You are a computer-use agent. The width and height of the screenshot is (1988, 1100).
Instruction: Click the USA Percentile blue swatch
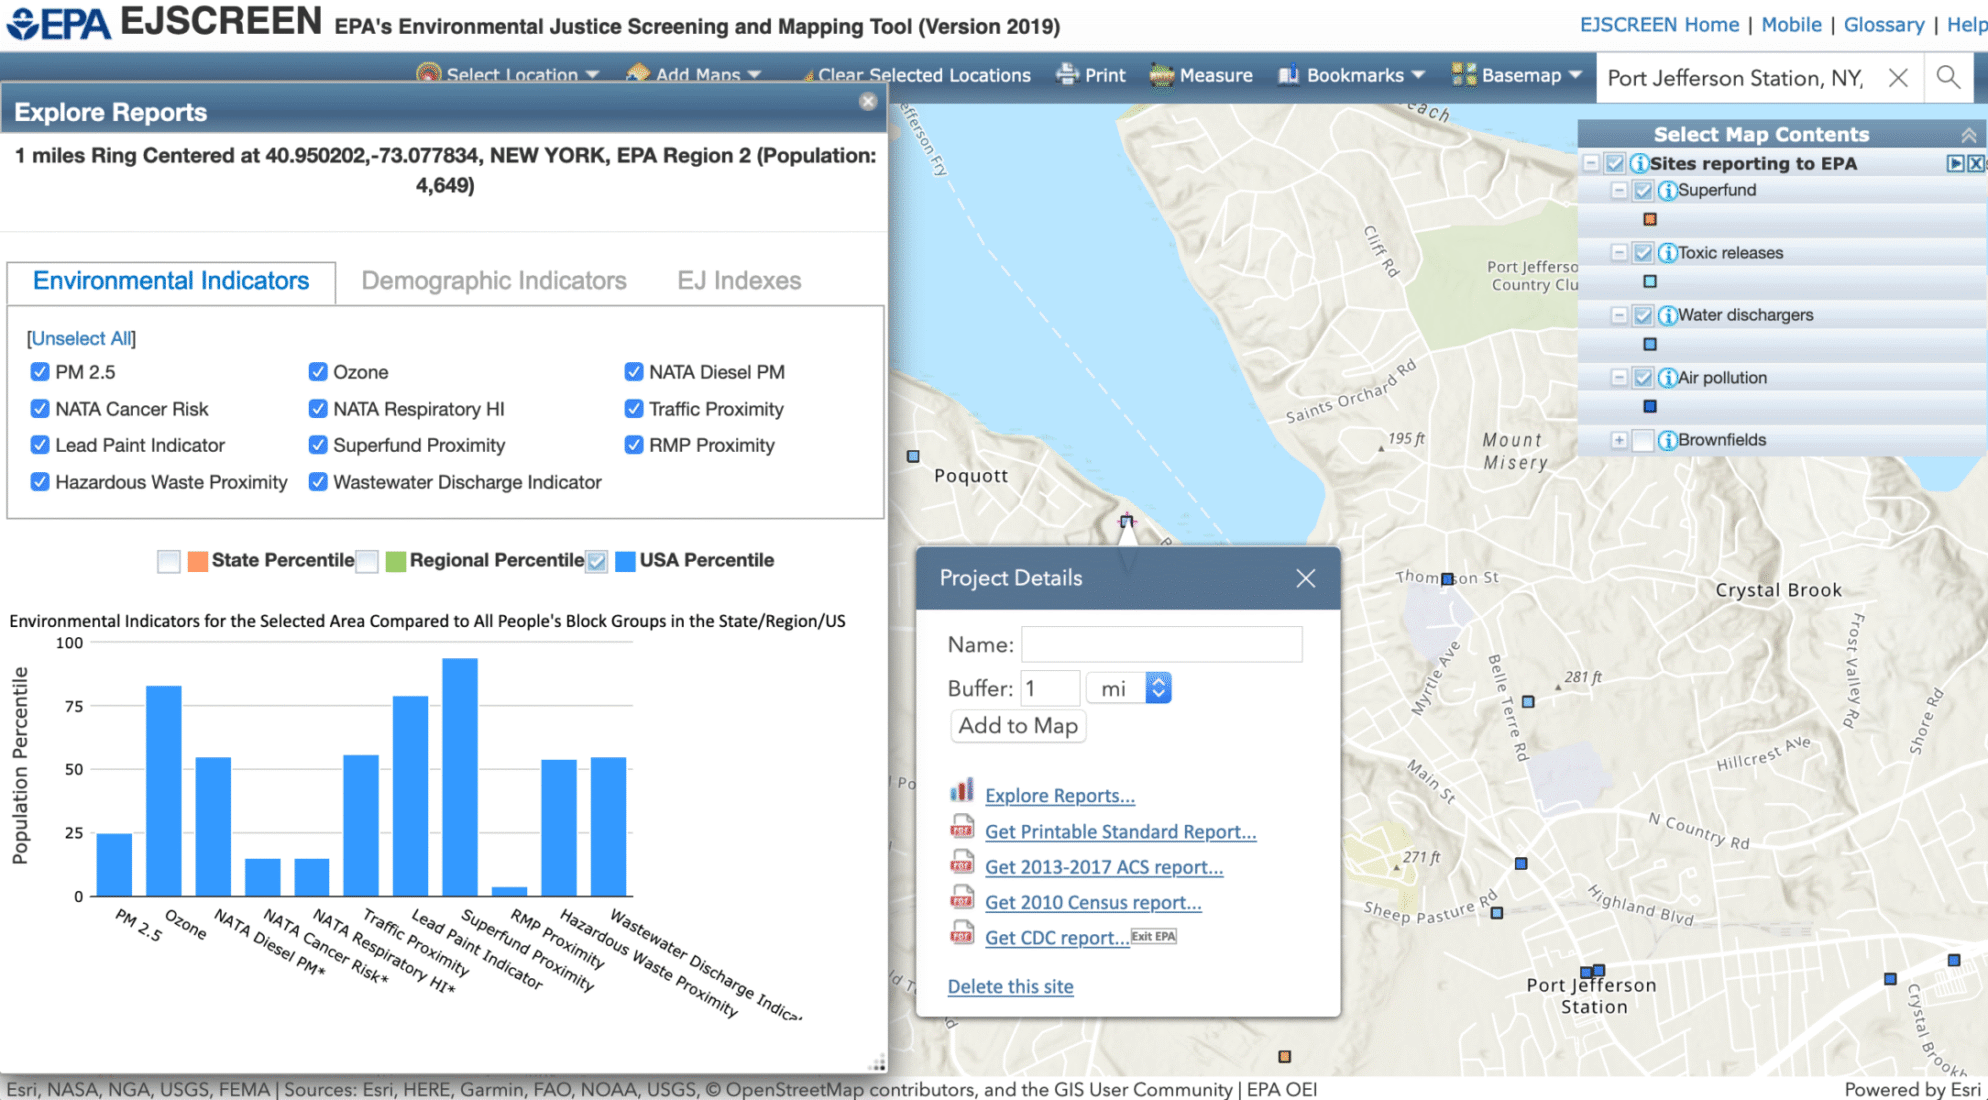point(625,561)
